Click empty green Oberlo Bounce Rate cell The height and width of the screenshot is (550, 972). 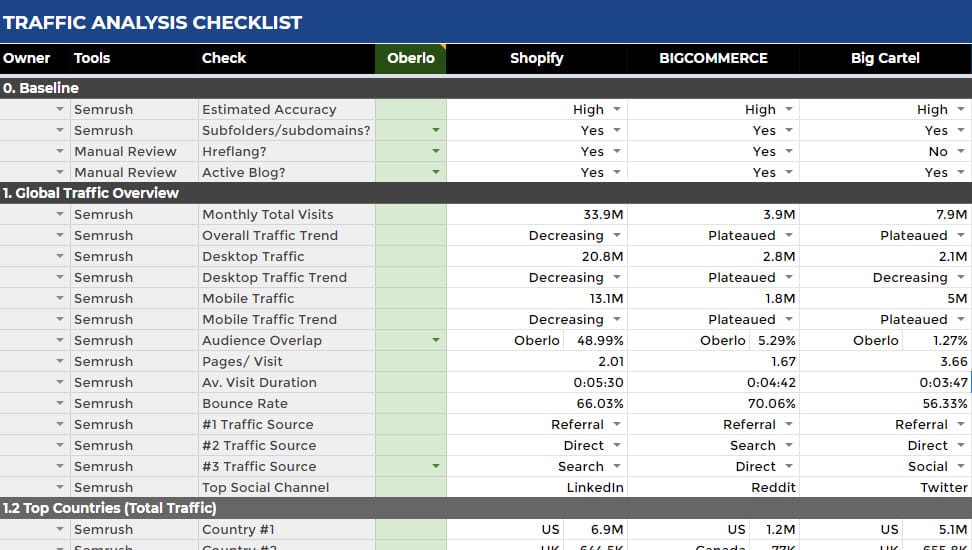click(411, 403)
